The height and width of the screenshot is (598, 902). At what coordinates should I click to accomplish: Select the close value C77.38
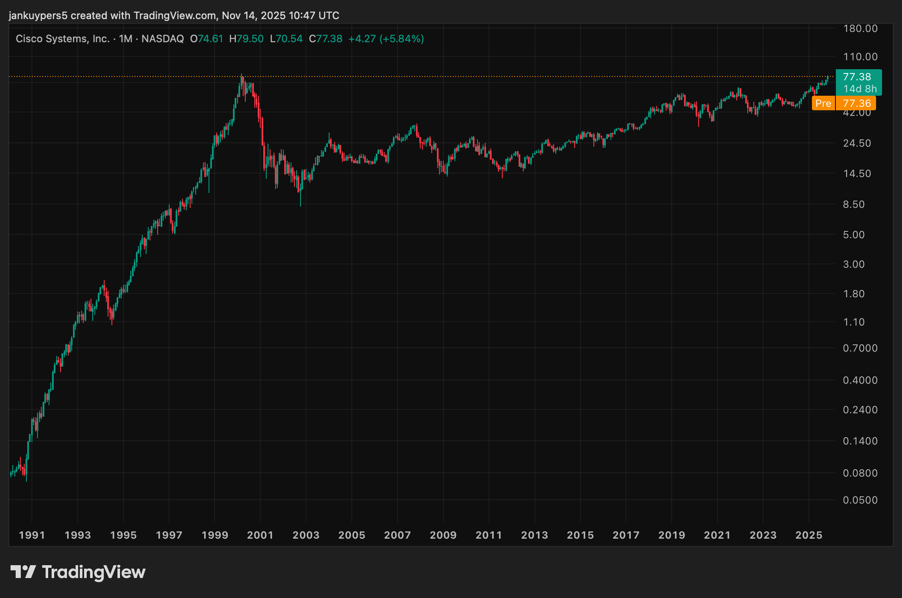(x=326, y=39)
